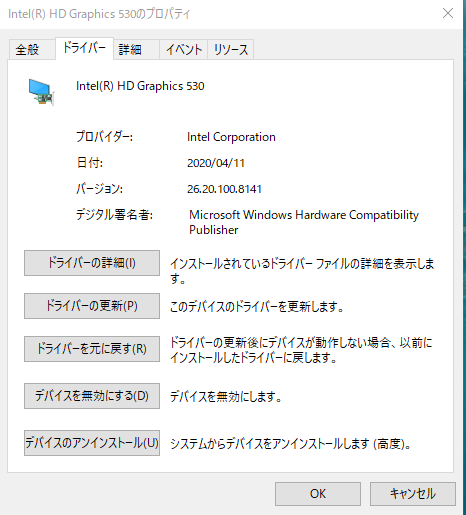Close the properties dialog with X
Screen dimensions: 466x515
[x=448, y=13]
